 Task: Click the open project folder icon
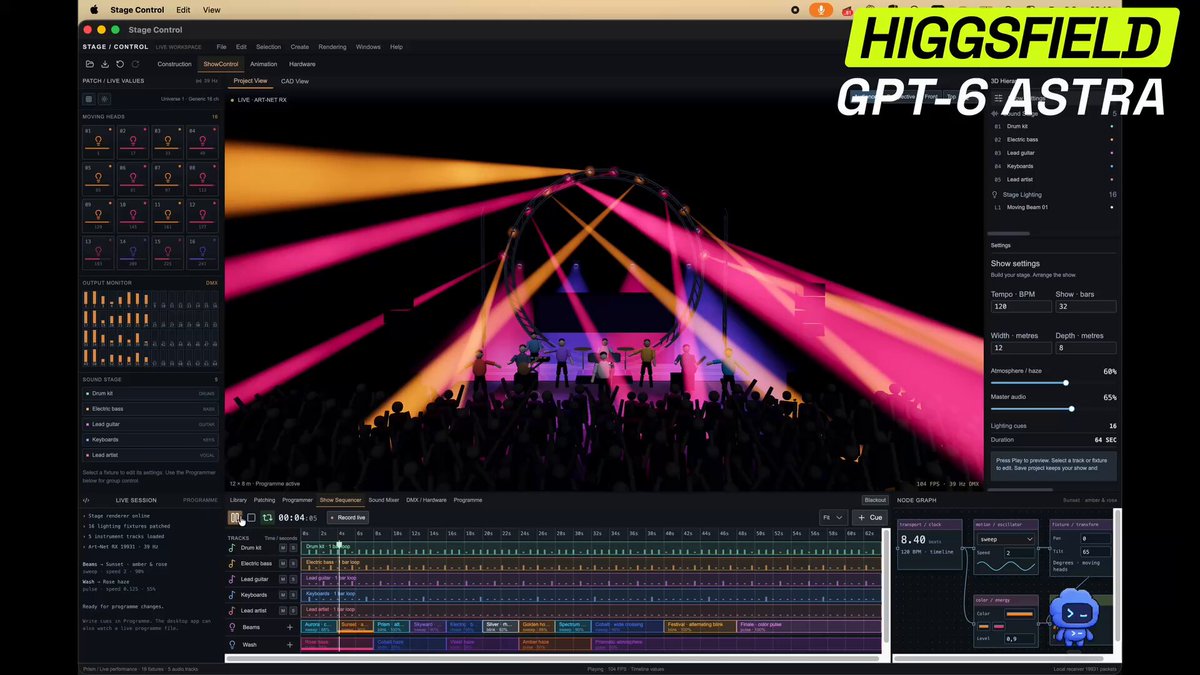(90, 64)
